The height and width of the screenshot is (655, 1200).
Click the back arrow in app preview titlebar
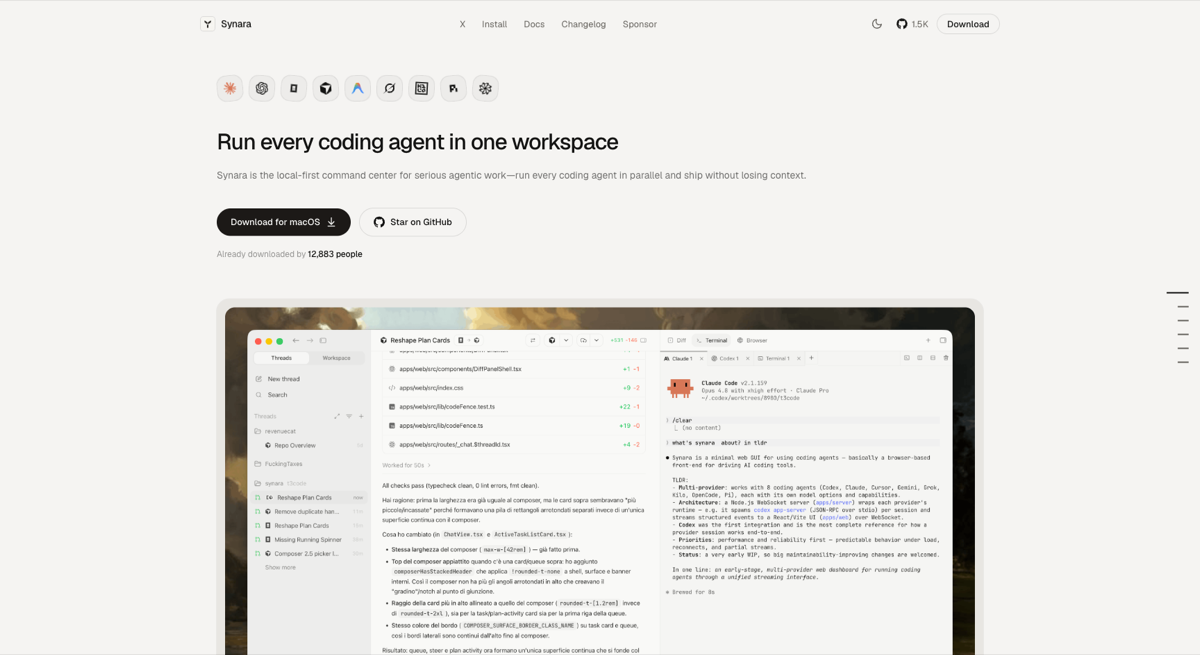pyautogui.click(x=296, y=341)
